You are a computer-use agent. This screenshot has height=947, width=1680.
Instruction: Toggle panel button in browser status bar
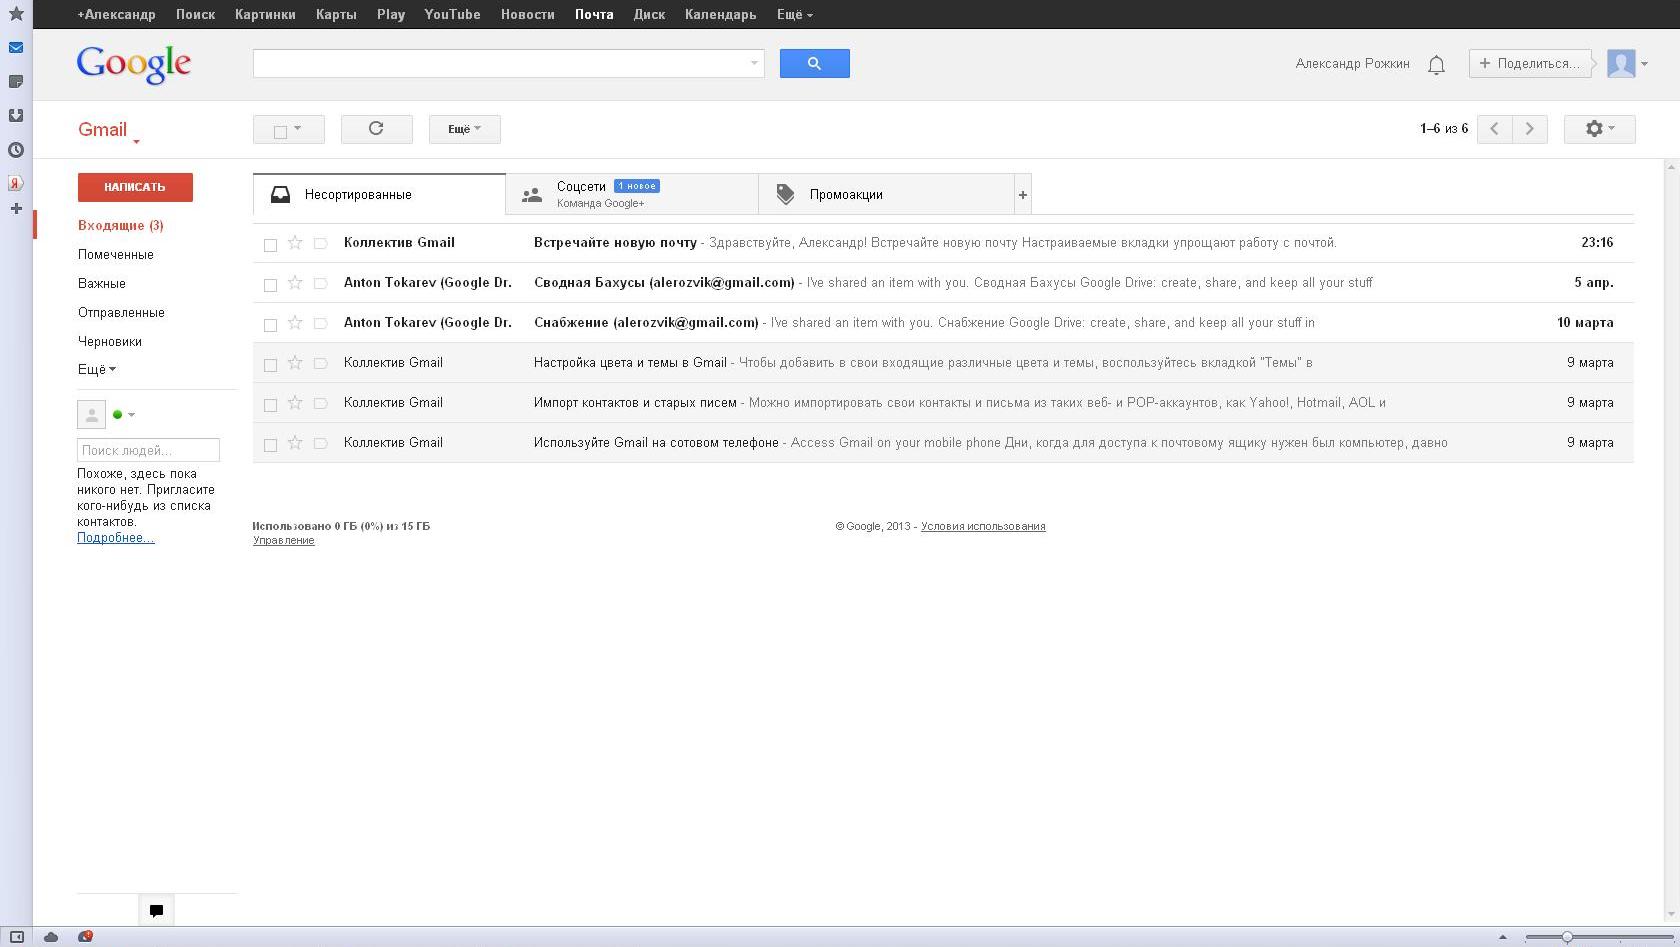click(16, 937)
